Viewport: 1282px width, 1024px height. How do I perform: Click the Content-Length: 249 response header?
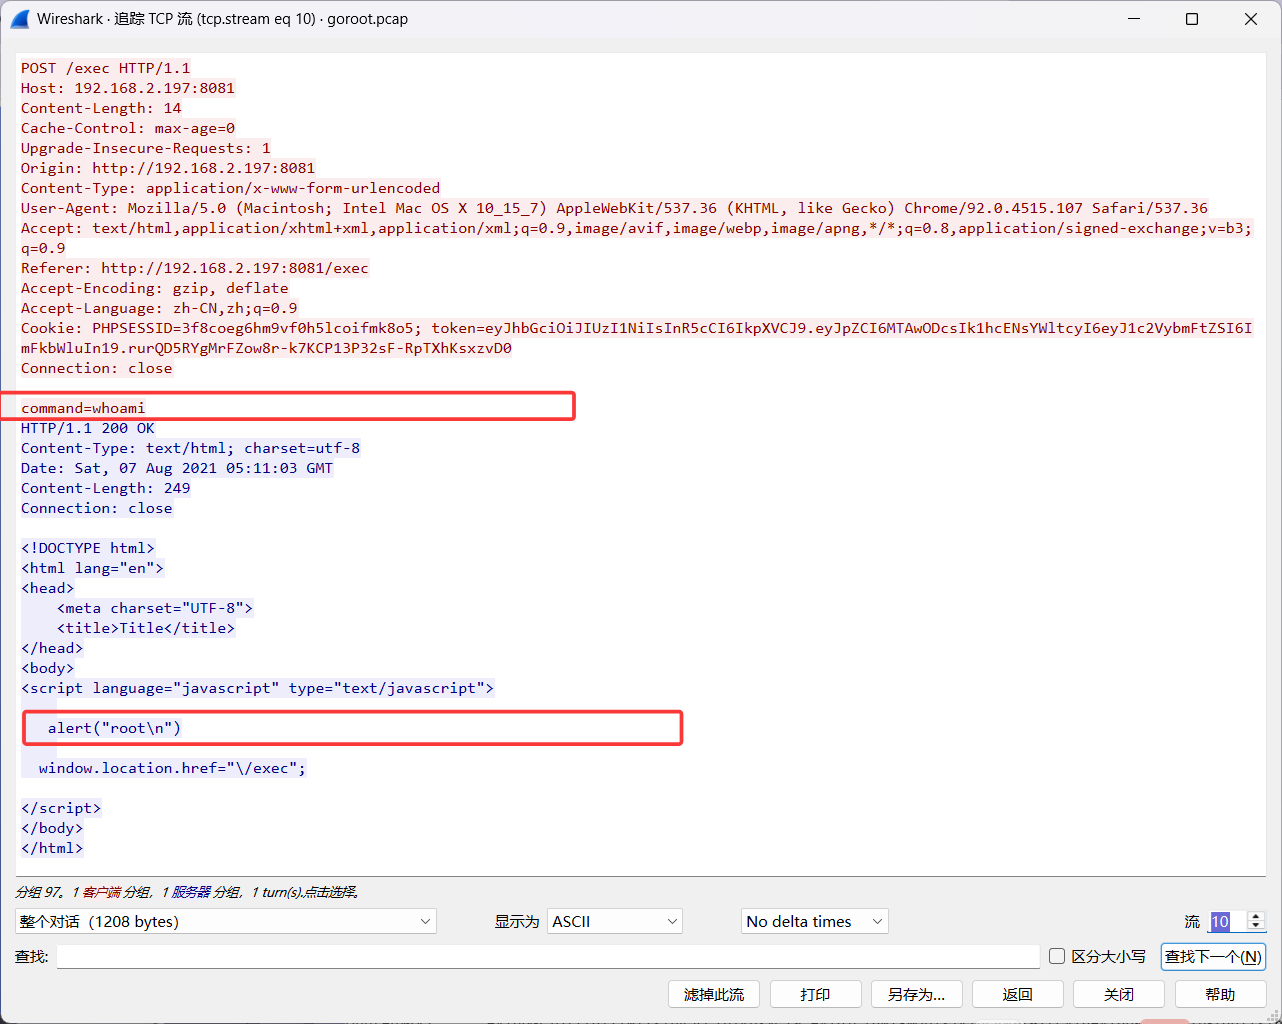(x=105, y=488)
